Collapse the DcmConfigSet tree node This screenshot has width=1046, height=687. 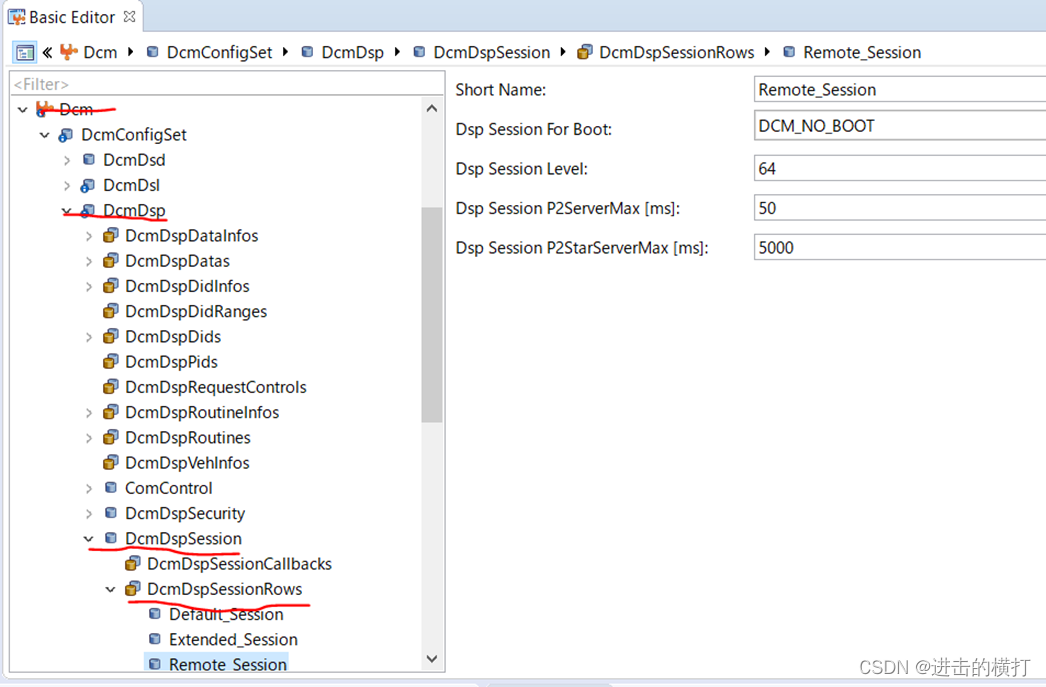click(44, 135)
